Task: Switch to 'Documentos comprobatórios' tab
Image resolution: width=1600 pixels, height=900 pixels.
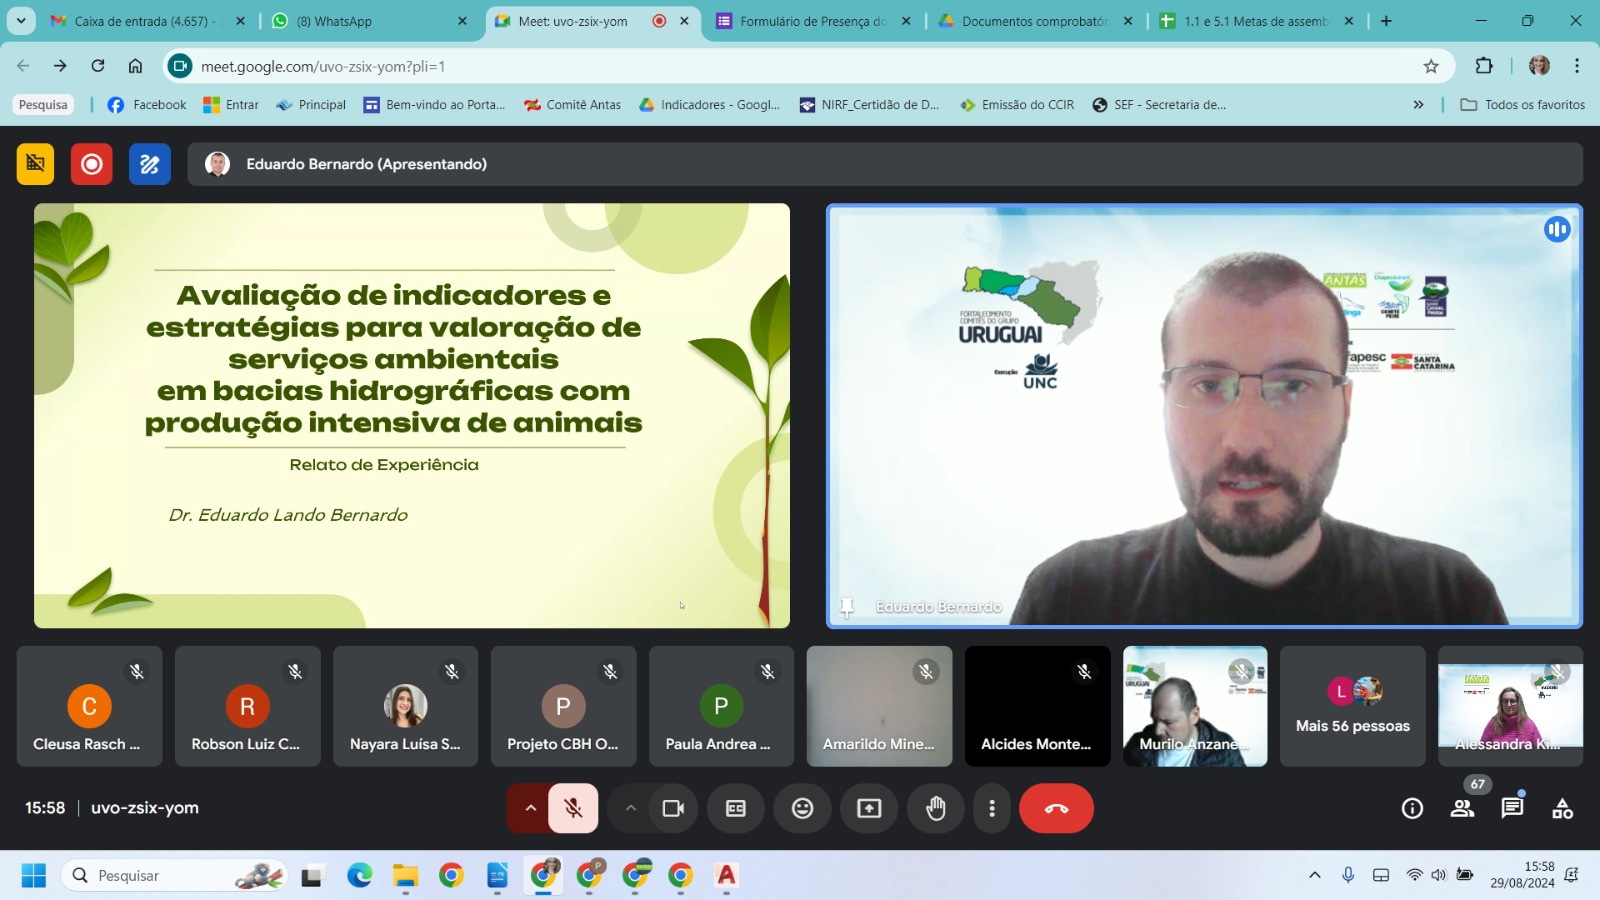Action: click(x=1034, y=21)
